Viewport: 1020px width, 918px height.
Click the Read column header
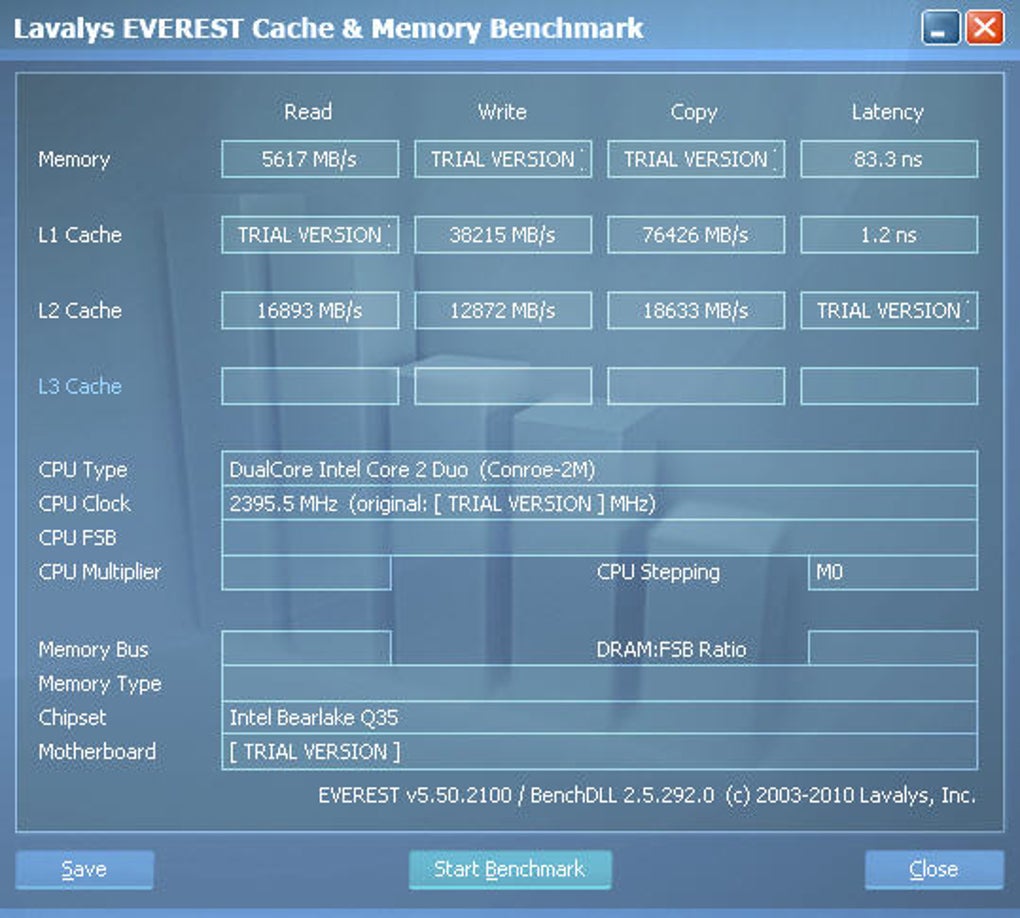point(308,112)
